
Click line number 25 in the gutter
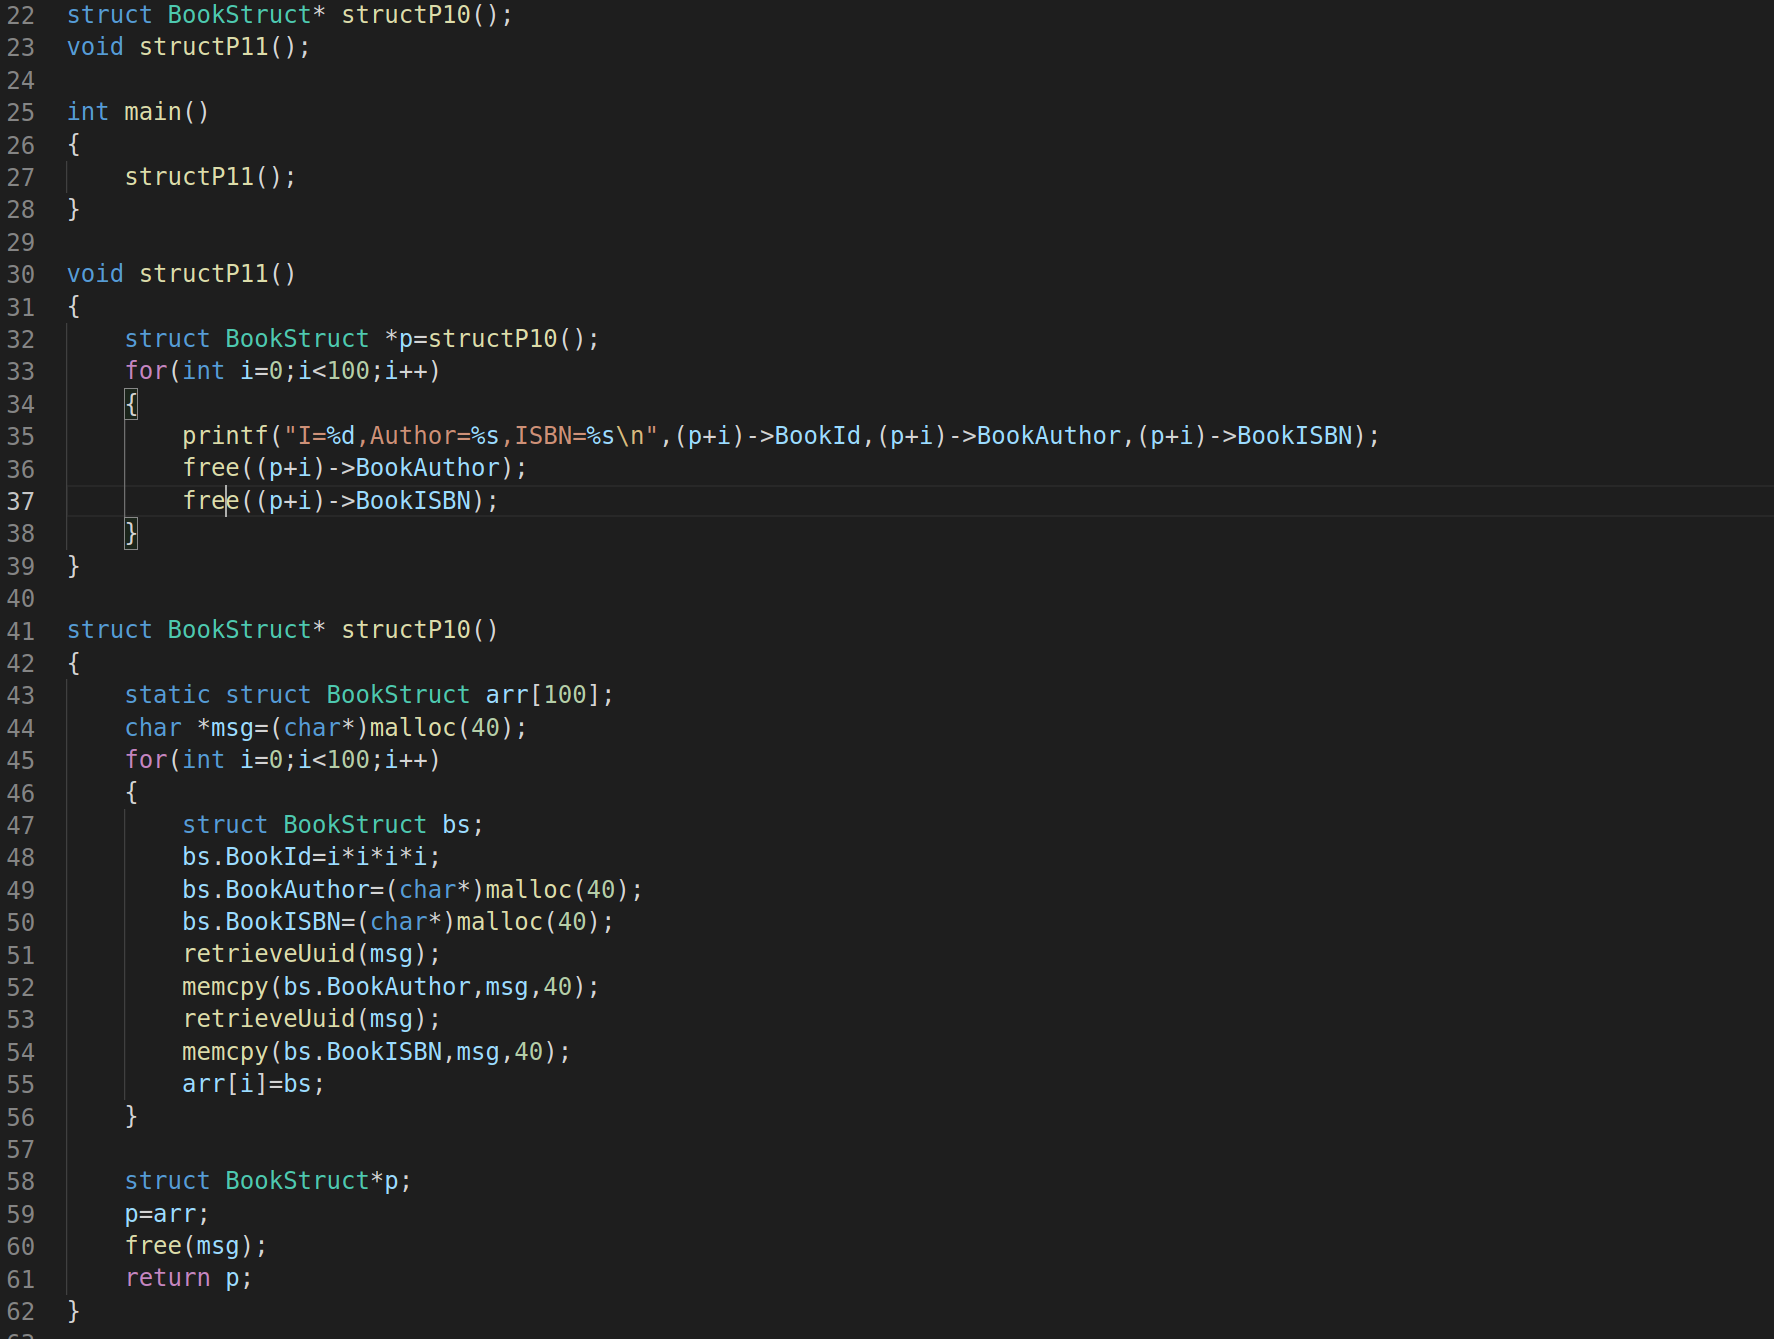[21, 112]
